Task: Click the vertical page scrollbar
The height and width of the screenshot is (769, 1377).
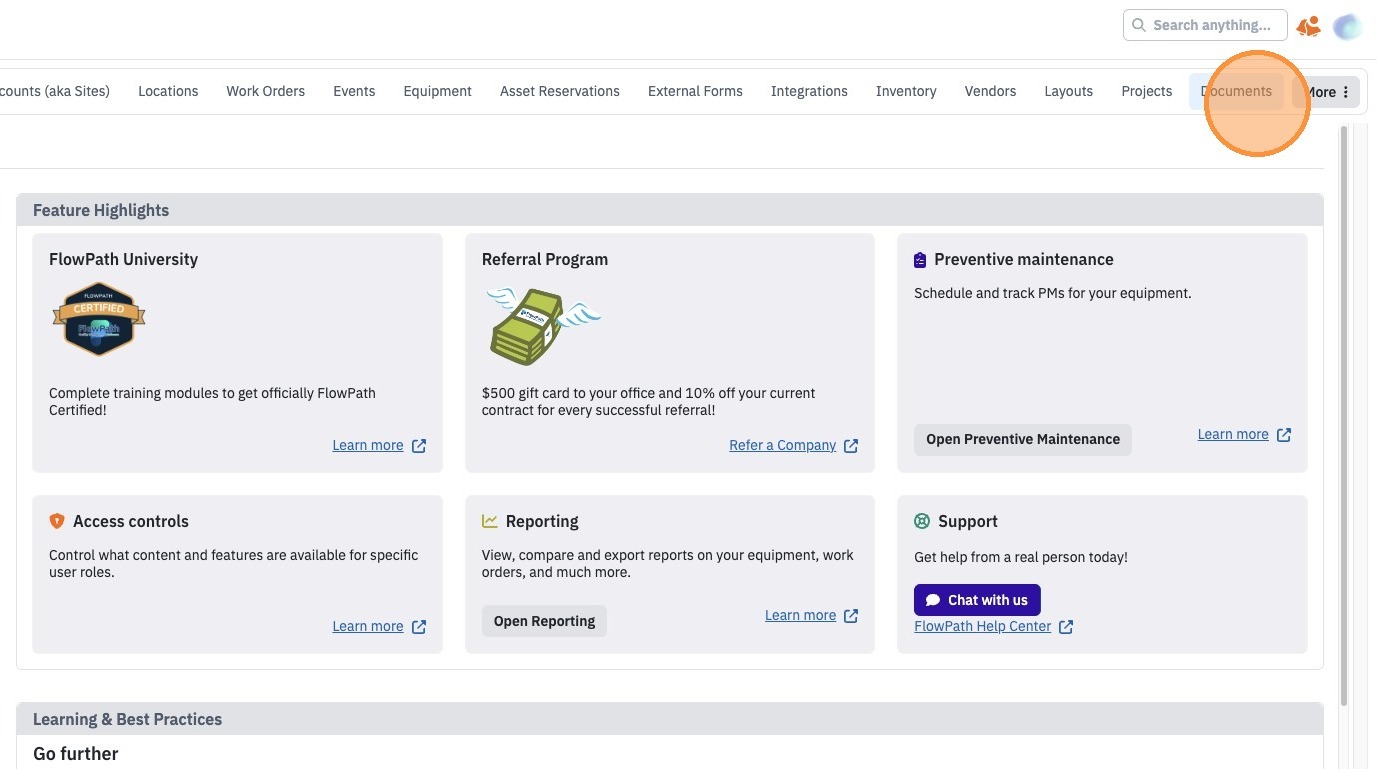Action: coord(1344,415)
